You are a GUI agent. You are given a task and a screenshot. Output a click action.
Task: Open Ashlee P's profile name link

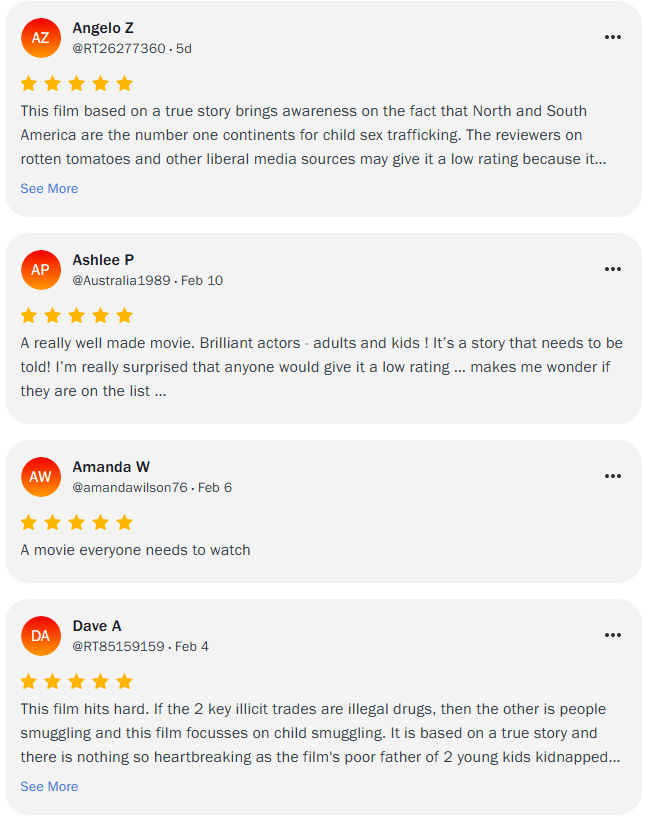click(x=103, y=260)
